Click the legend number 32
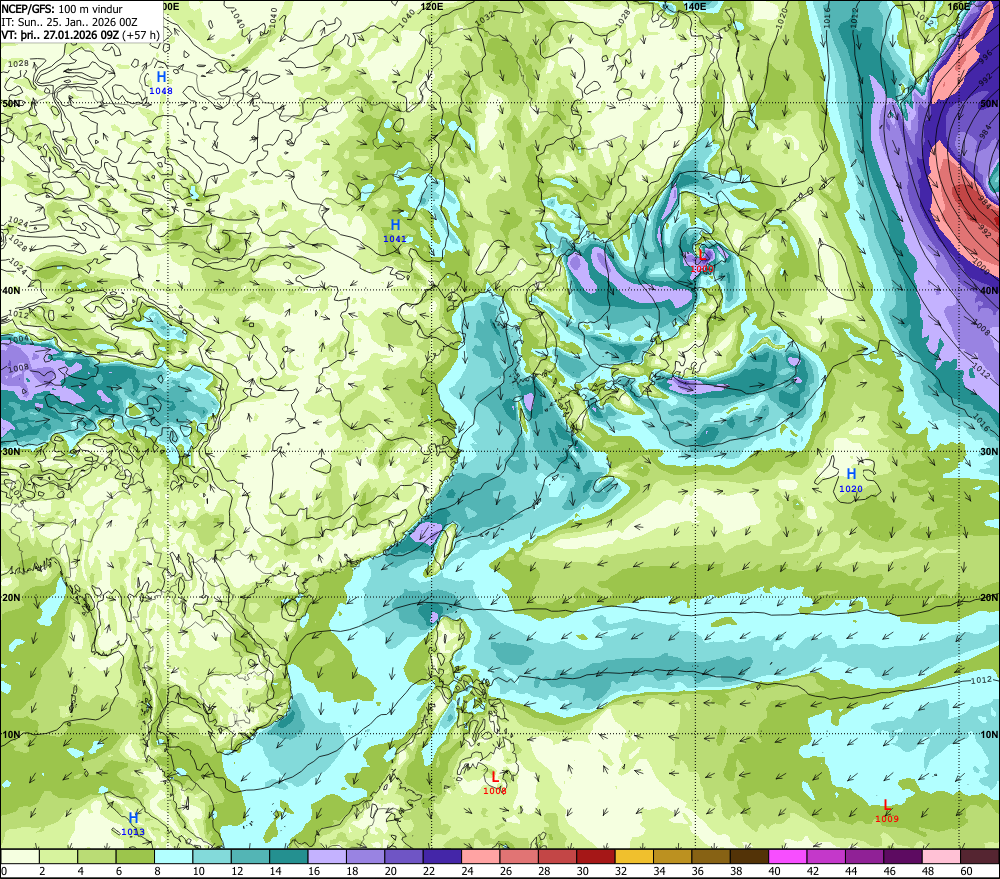The height and width of the screenshot is (879, 1000). 621,871
